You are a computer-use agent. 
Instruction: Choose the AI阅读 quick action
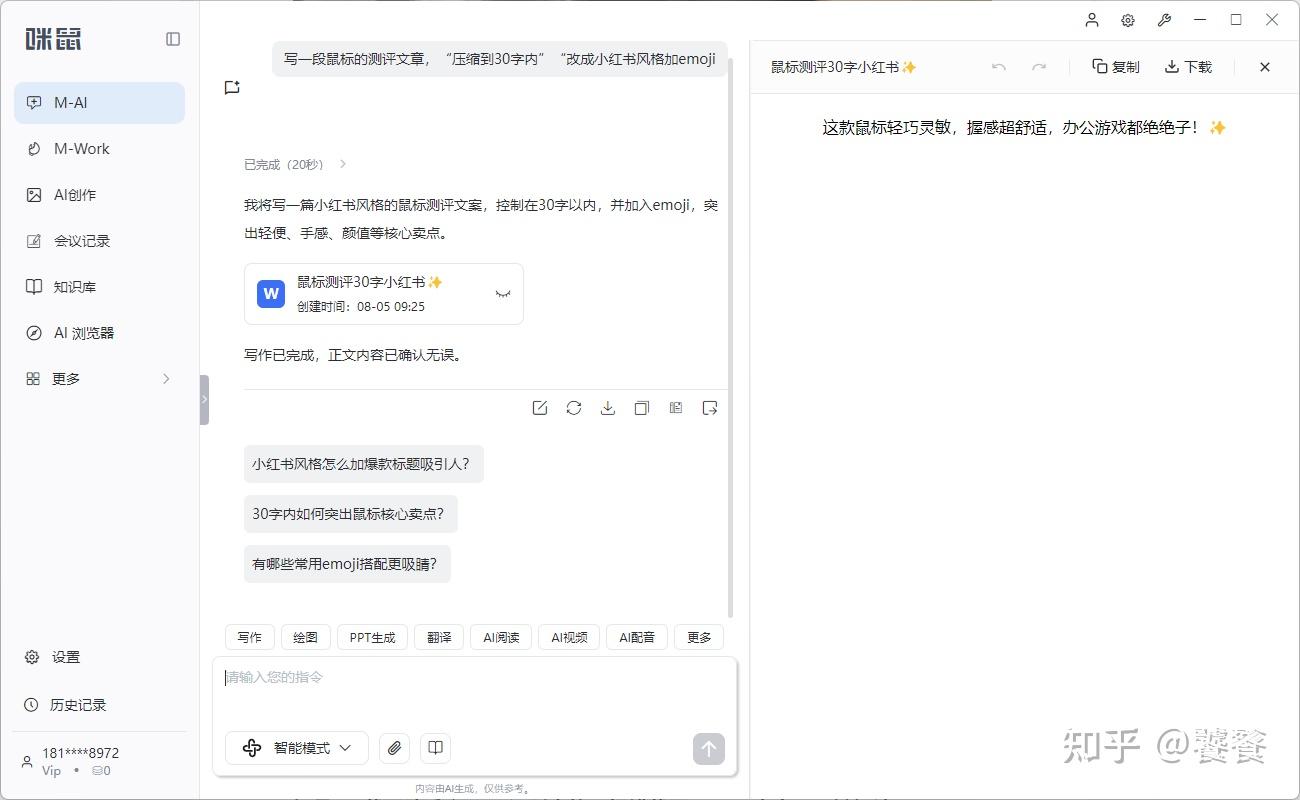click(x=501, y=637)
